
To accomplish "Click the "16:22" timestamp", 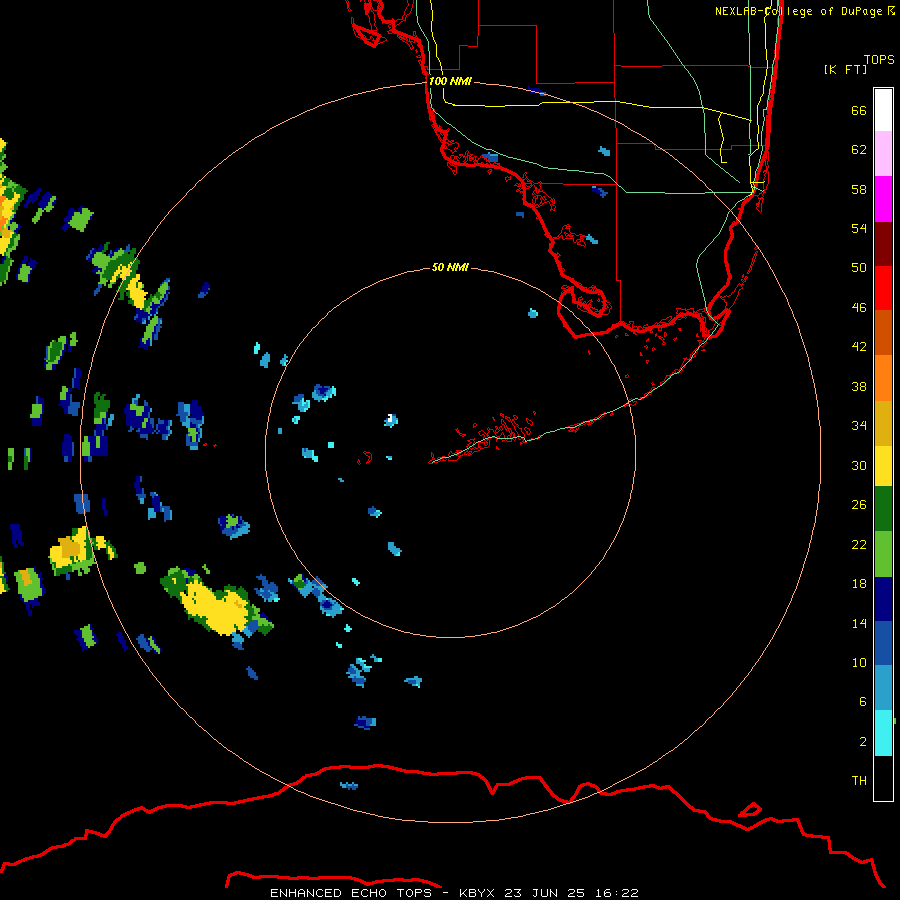I will 616,893.
